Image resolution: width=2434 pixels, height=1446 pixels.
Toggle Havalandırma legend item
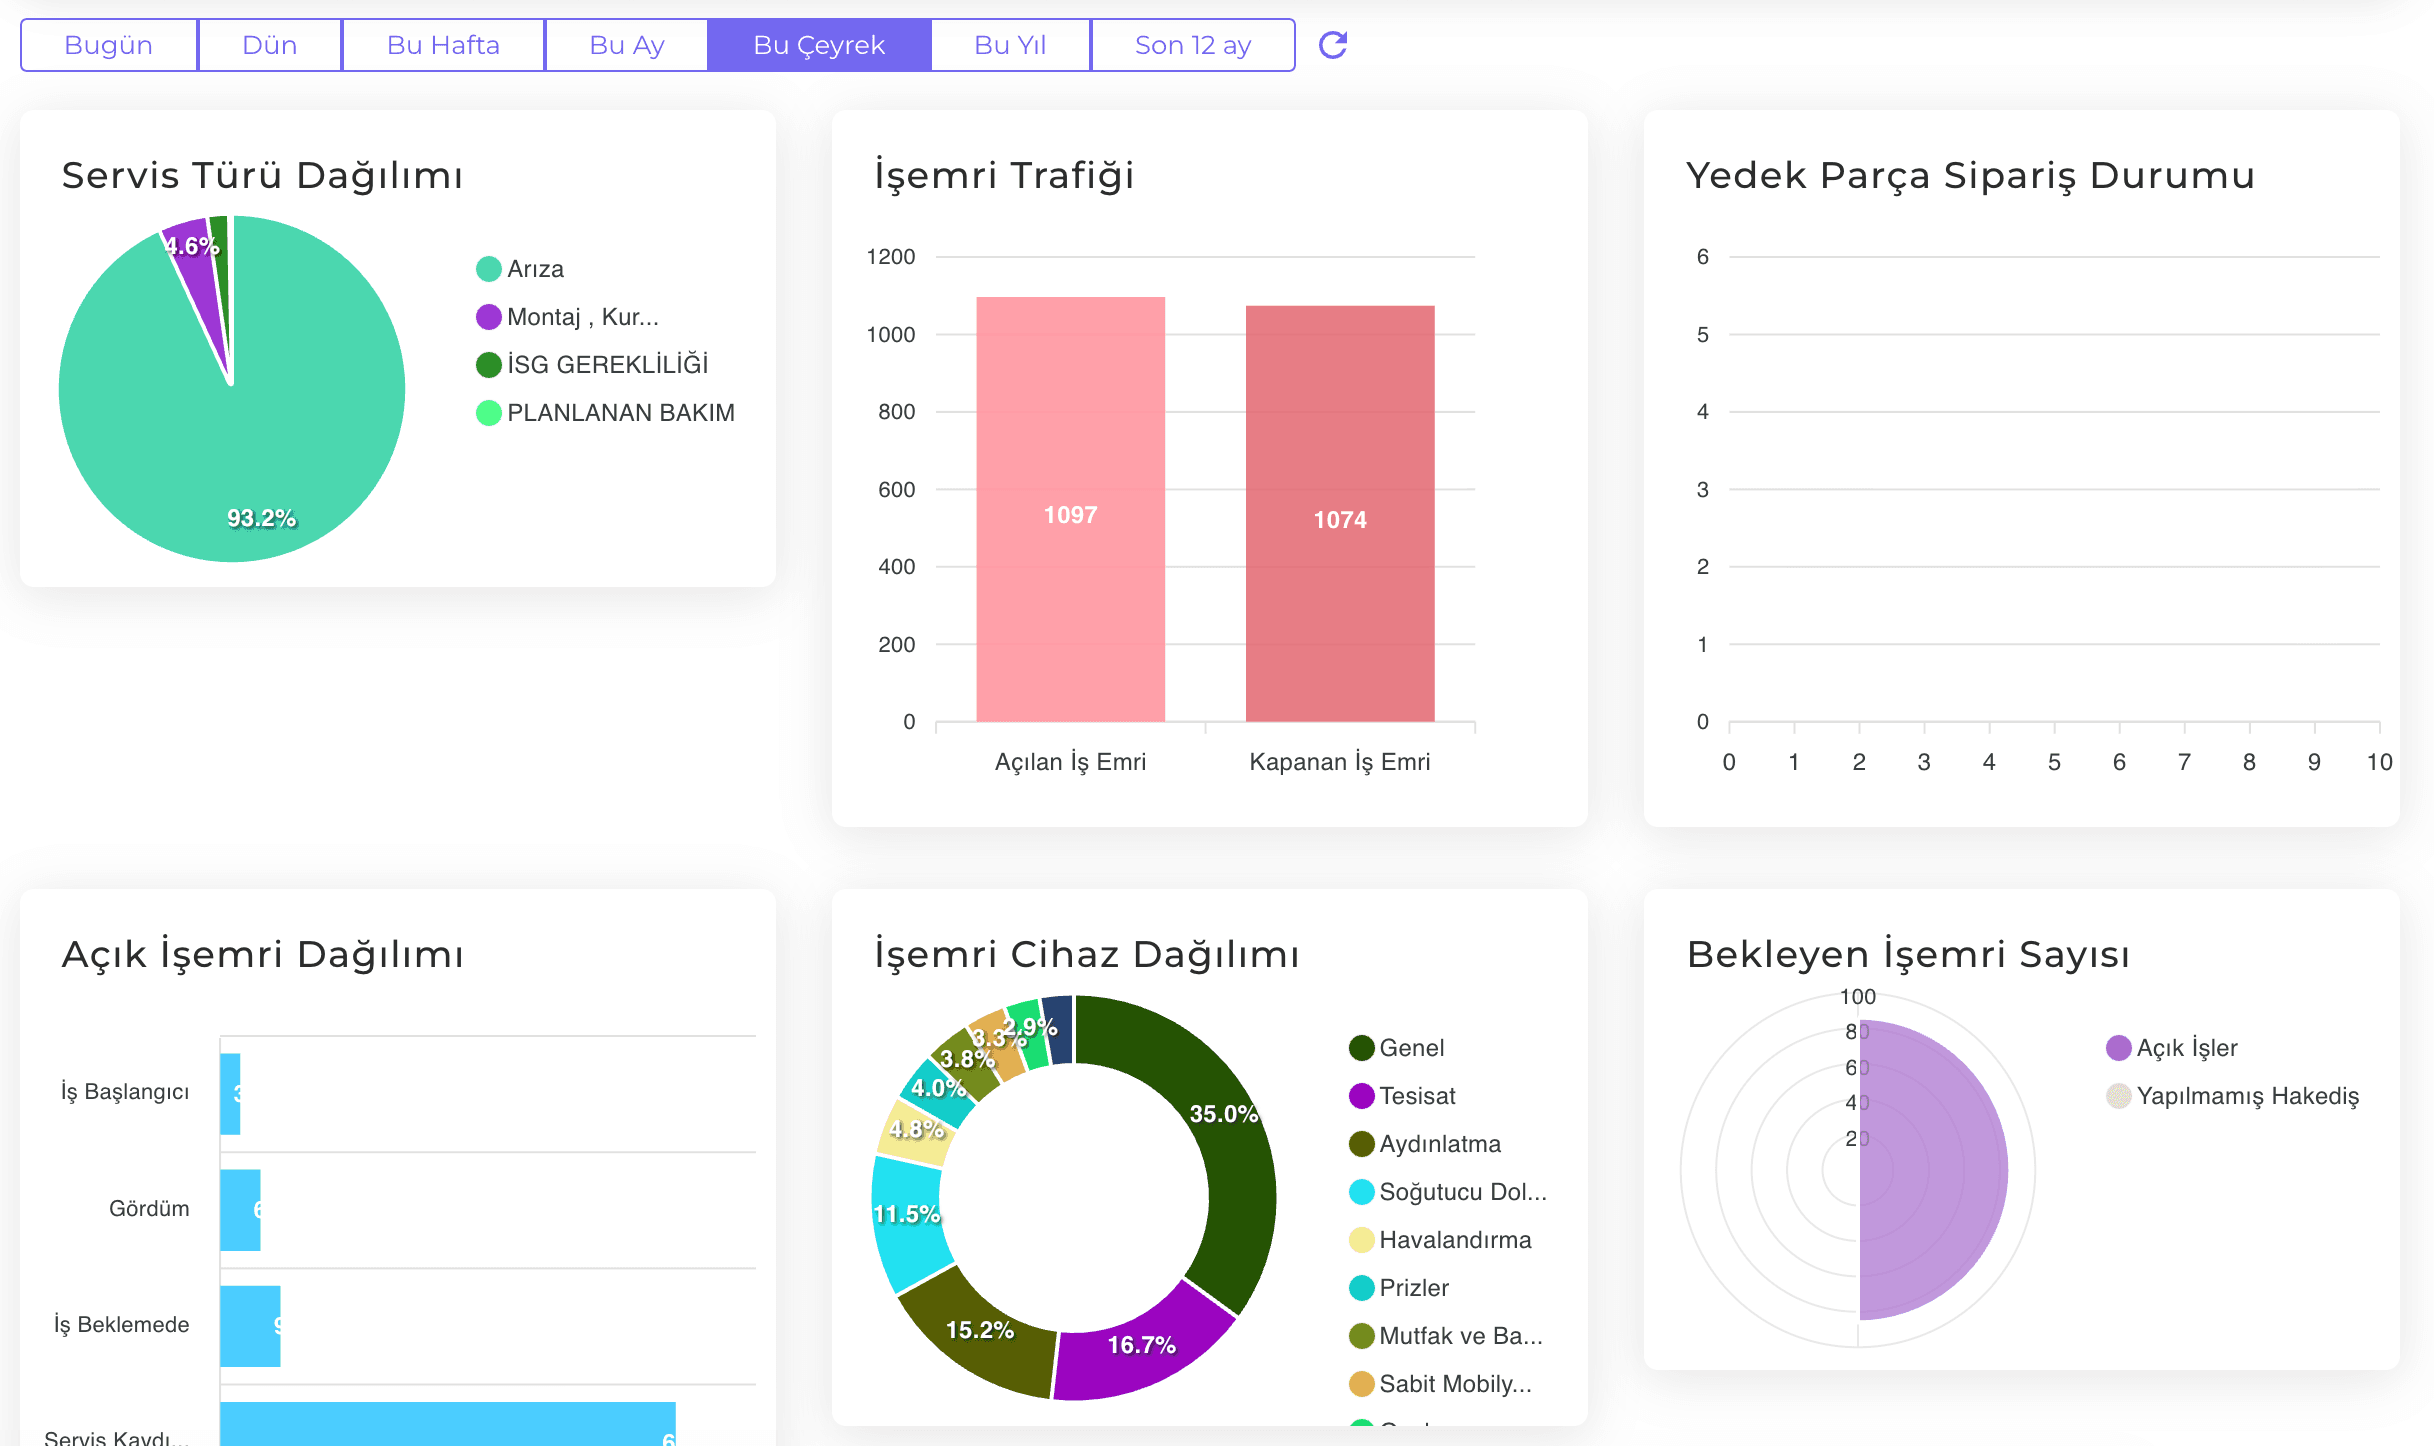[1440, 1240]
